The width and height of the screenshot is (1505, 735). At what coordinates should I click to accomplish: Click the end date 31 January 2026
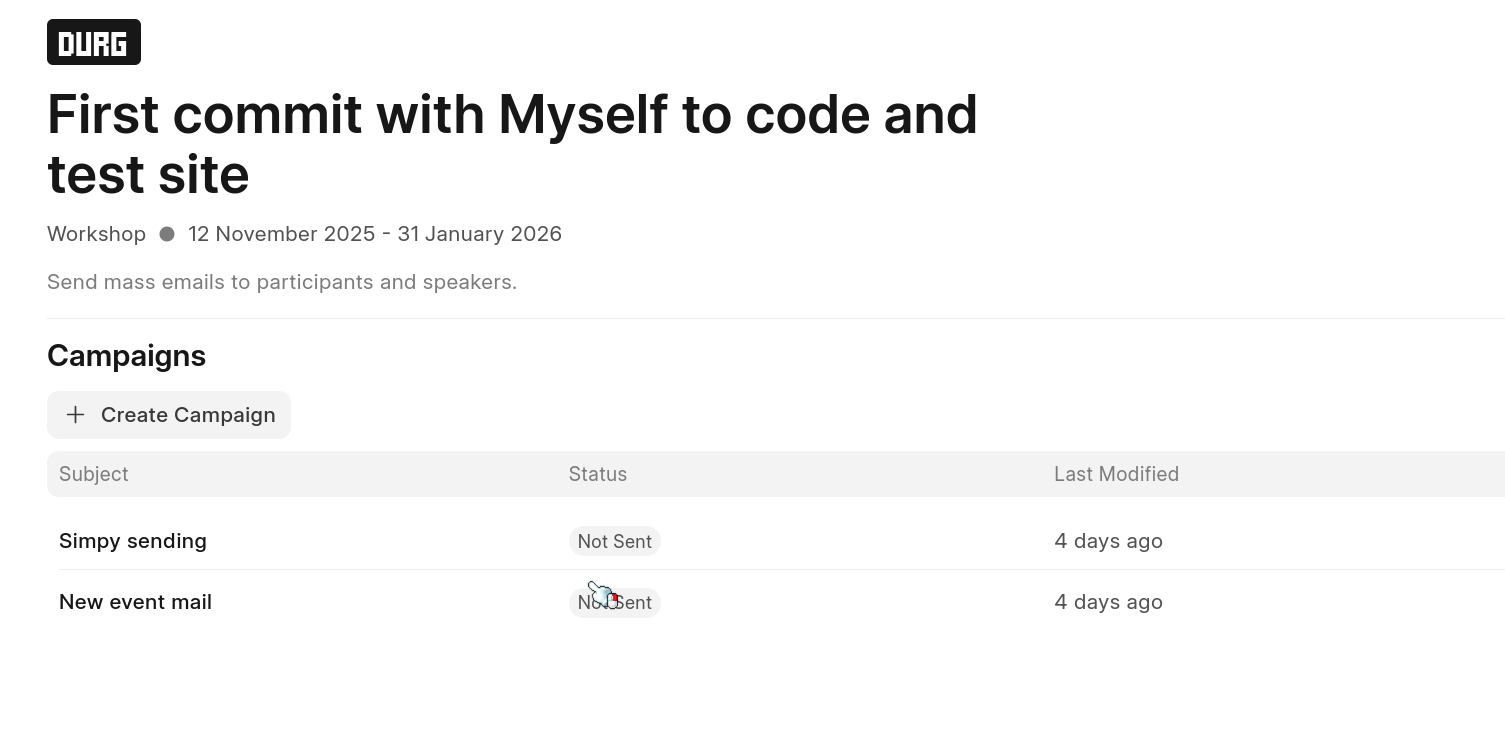[x=479, y=234]
